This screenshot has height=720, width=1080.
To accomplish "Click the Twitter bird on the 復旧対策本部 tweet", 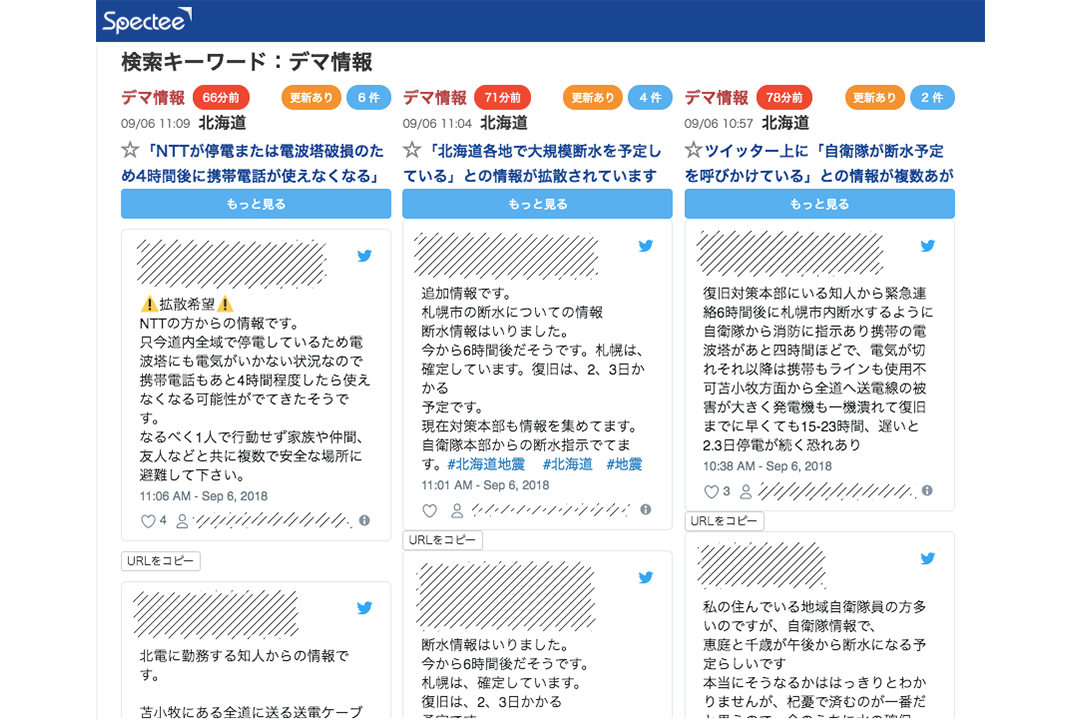I will pos(927,245).
